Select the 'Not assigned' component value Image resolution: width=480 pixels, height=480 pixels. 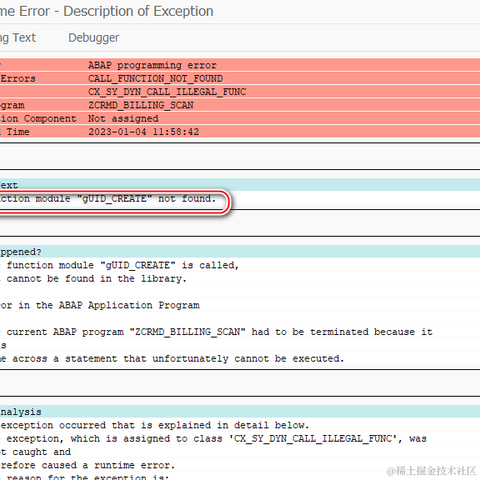click(123, 119)
